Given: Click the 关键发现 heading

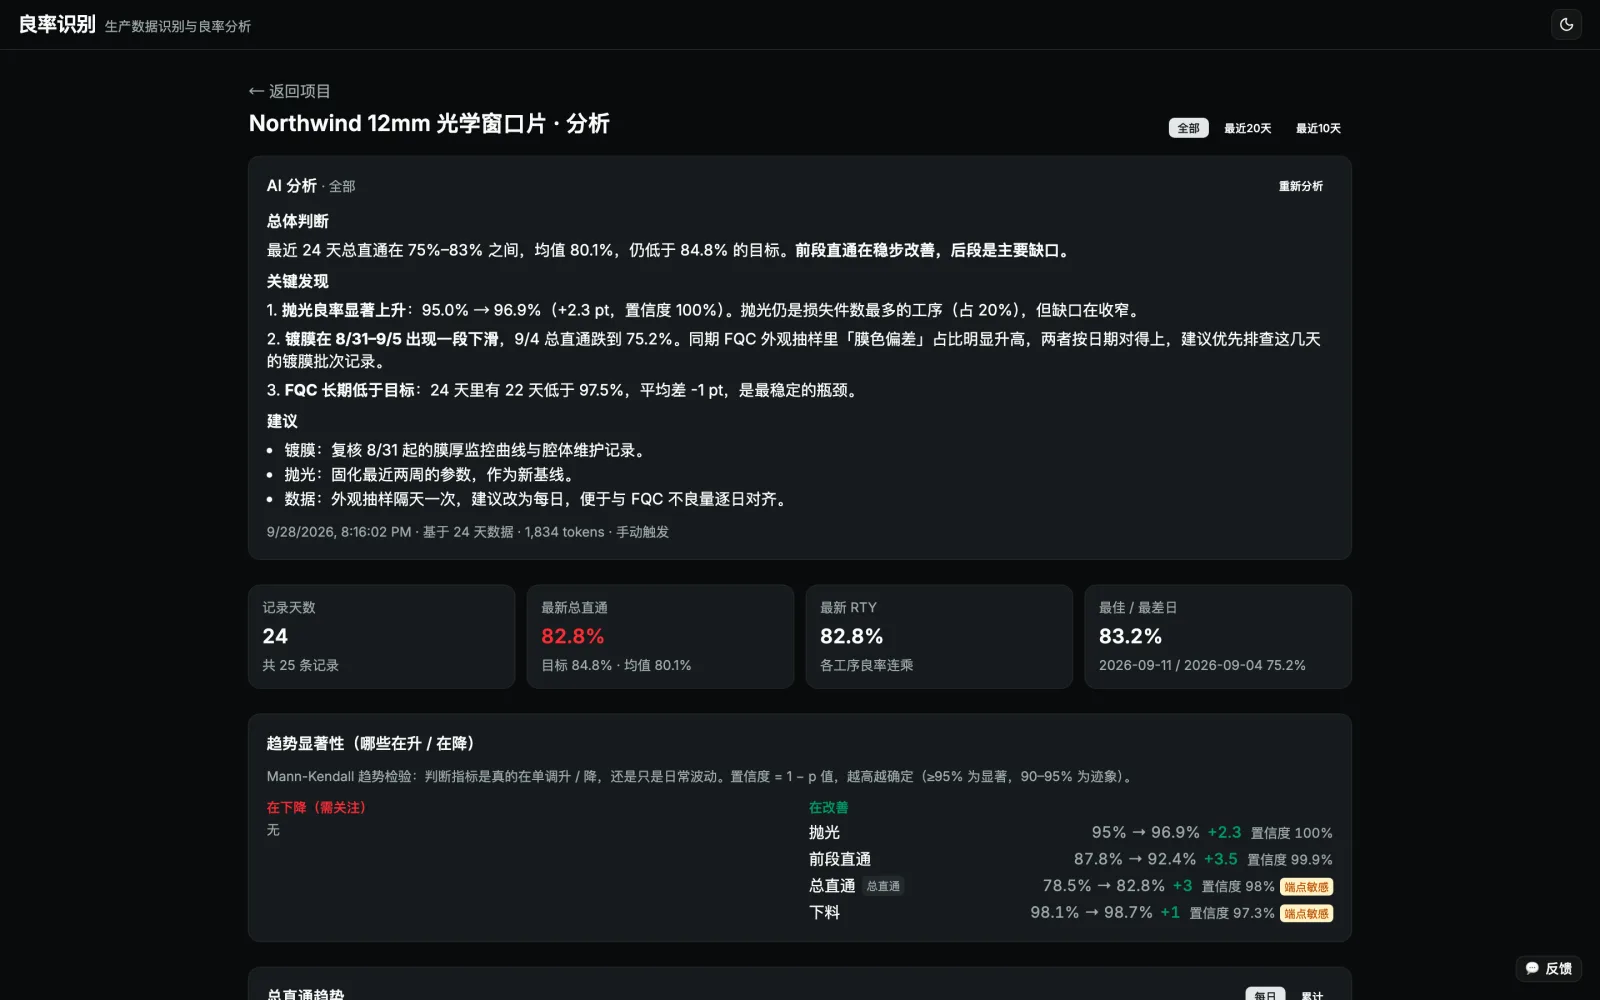Looking at the screenshot, I should tap(297, 281).
